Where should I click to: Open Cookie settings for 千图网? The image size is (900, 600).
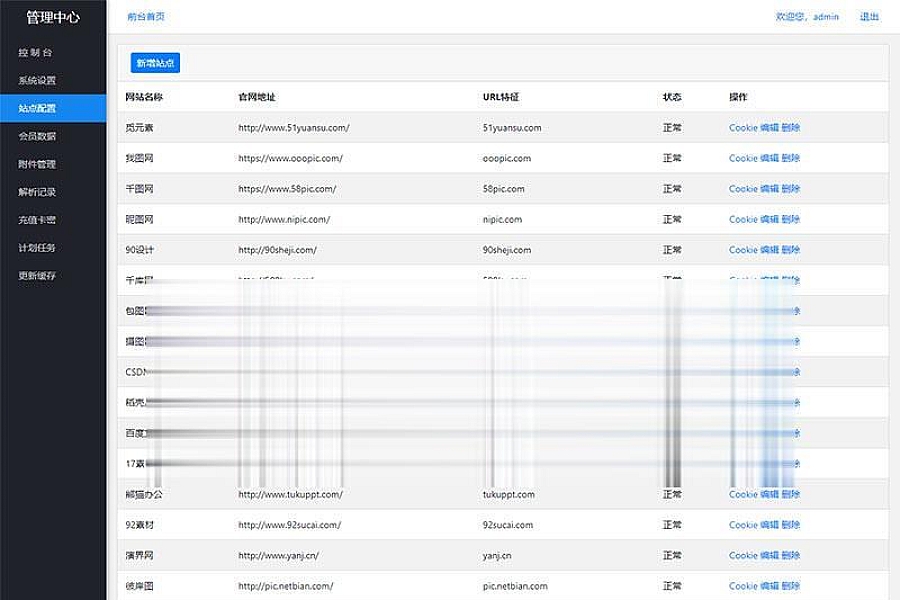click(x=743, y=188)
